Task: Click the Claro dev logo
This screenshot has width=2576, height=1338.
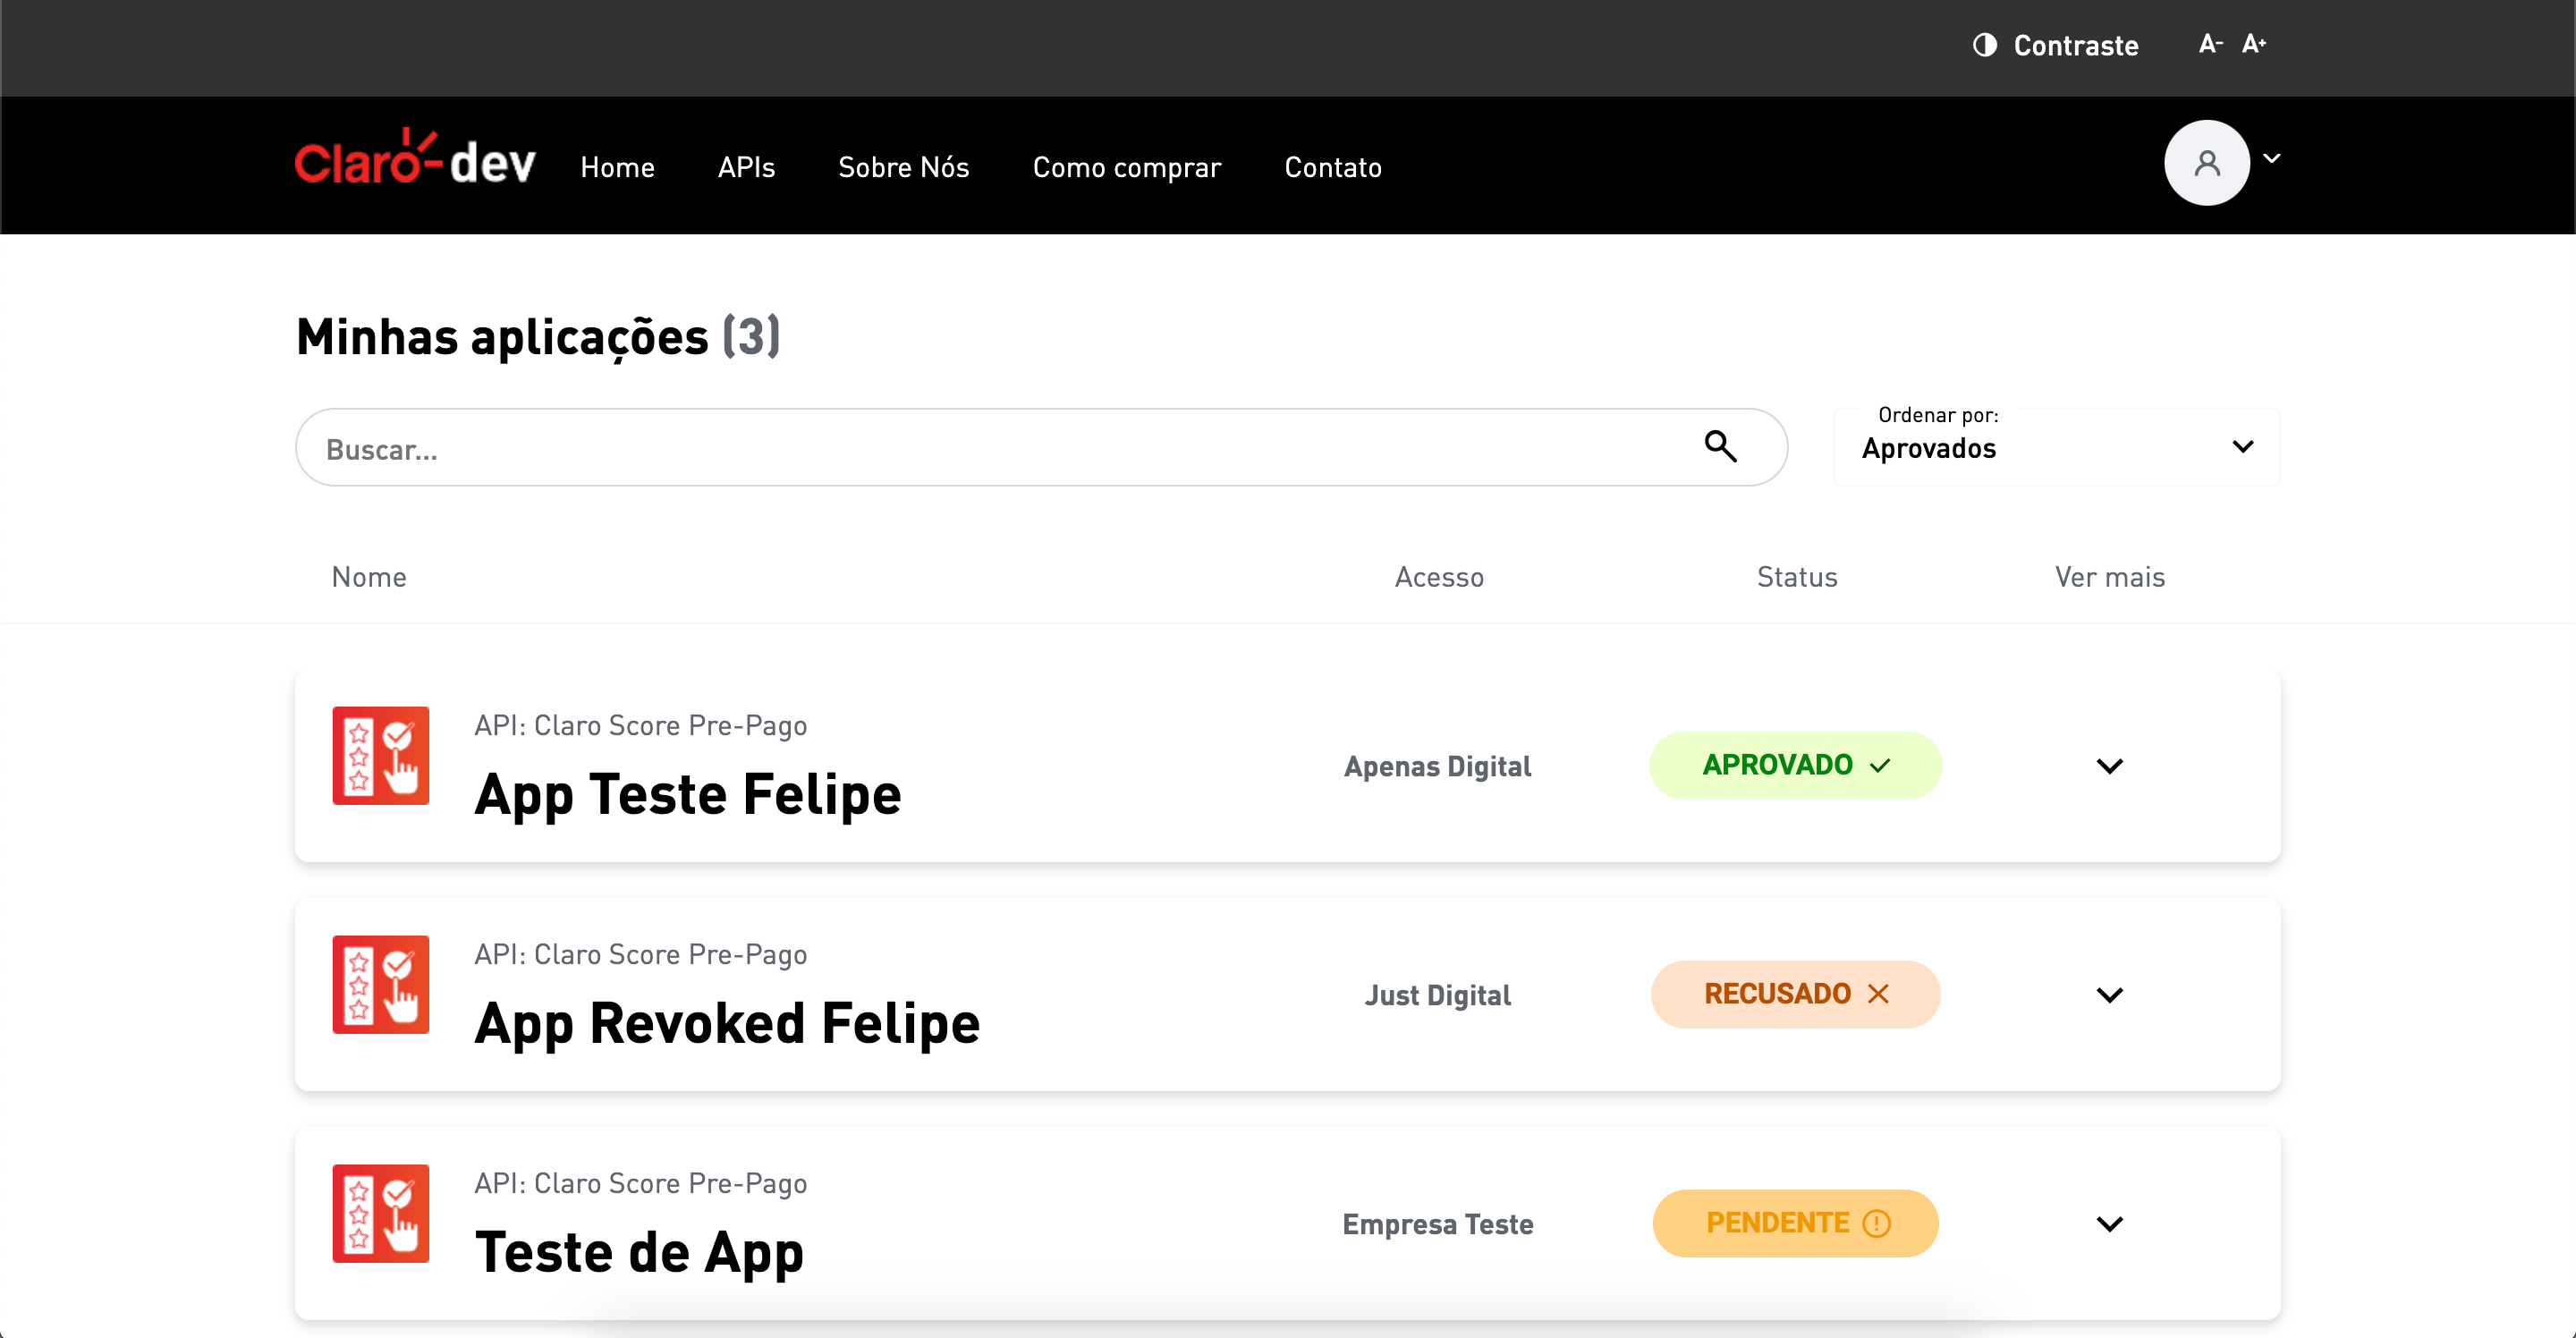Action: pos(414,160)
